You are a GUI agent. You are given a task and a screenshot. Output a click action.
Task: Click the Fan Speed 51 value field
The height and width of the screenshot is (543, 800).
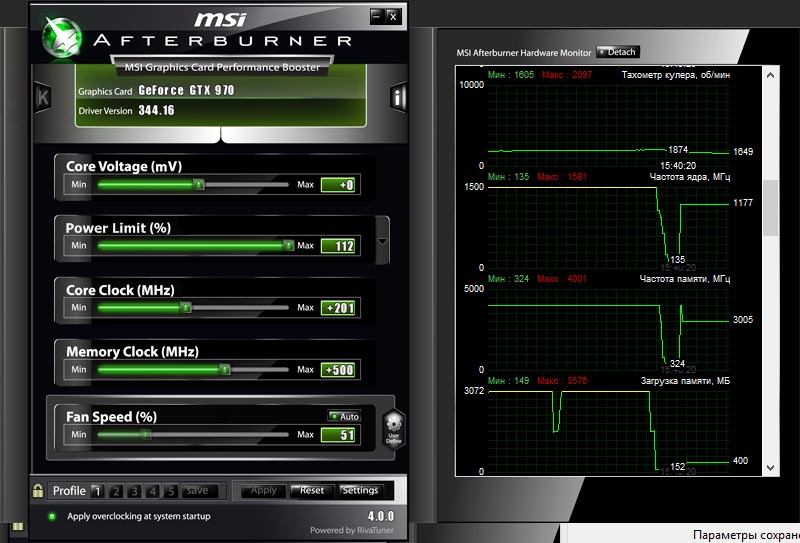(x=338, y=435)
